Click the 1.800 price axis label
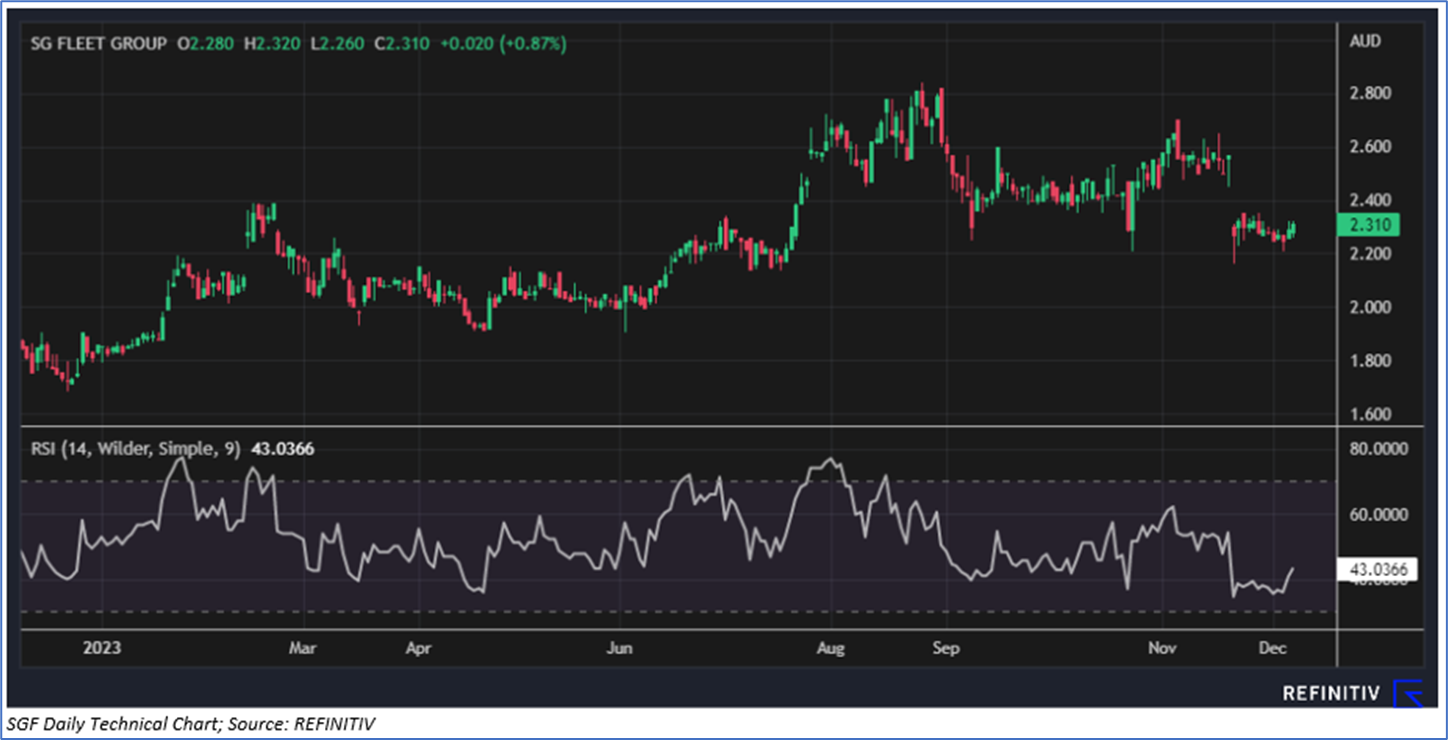The height and width of the screenshot is (740, 1448). coord(1369,361)
